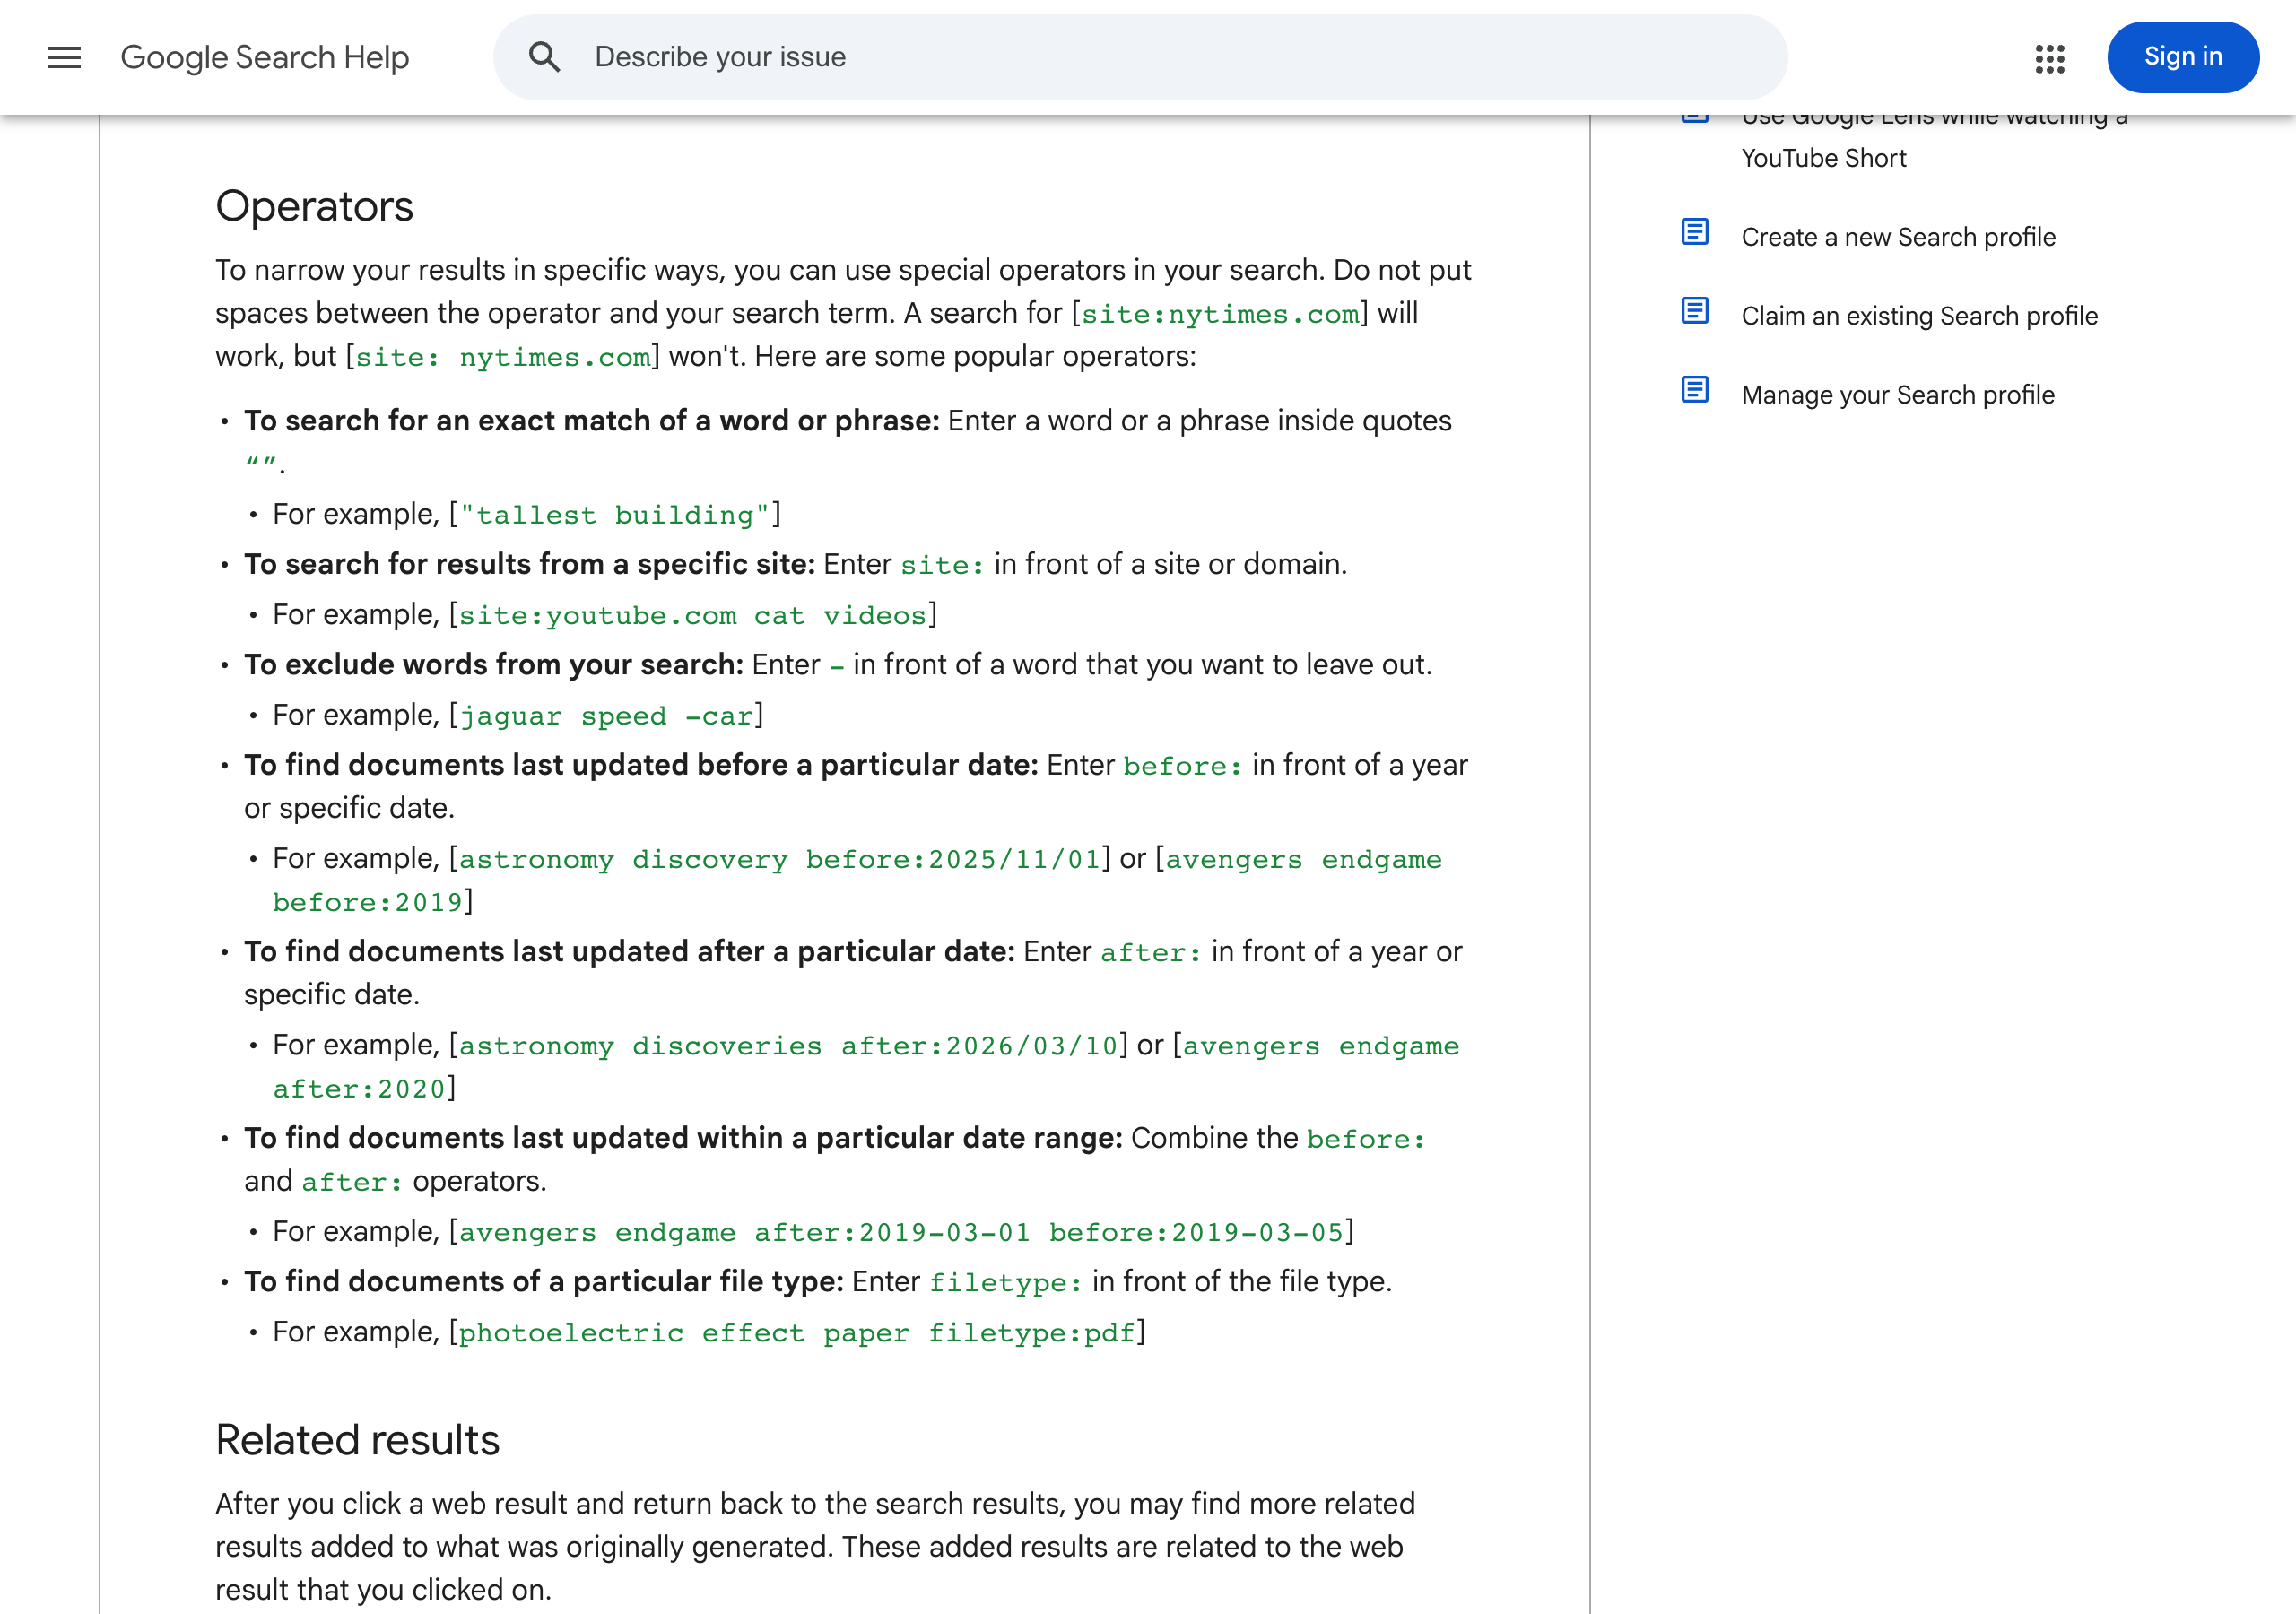Image resolution: width=2296 pixels, height=1614 pixels.
Task: Click the site:nytimes.com example in intro
Action: tap(1220, 314)
